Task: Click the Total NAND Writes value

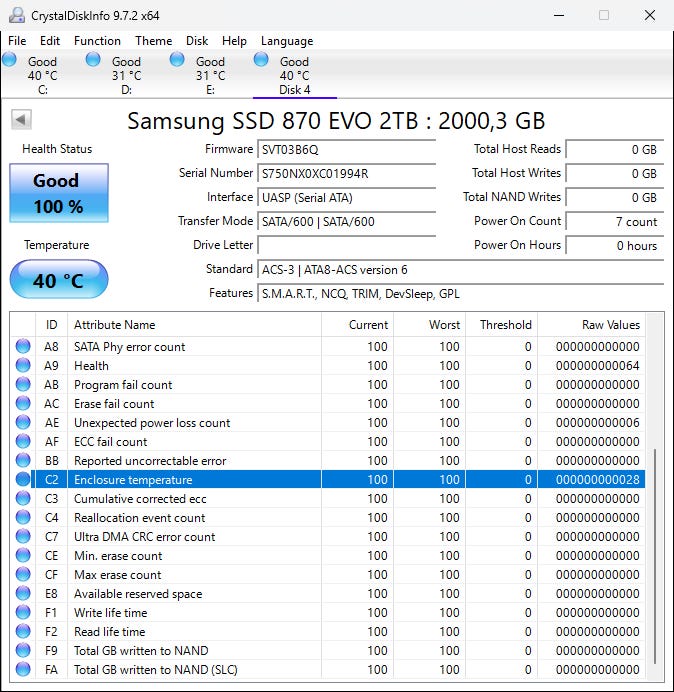Action: coord(614,197)
